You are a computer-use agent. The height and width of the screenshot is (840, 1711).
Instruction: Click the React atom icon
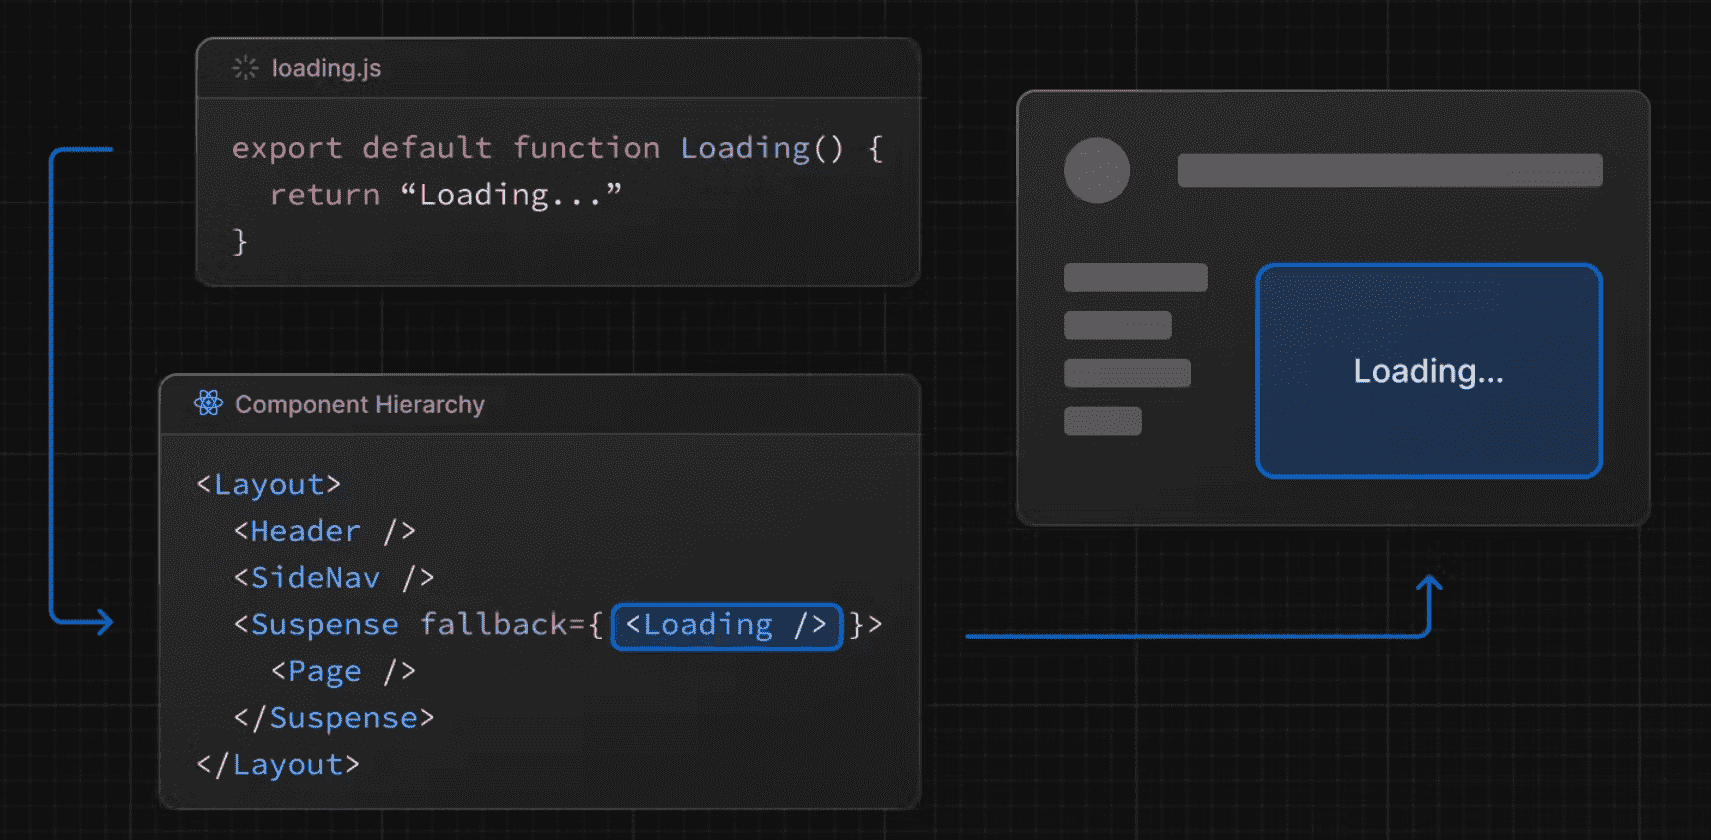[209, 403]
